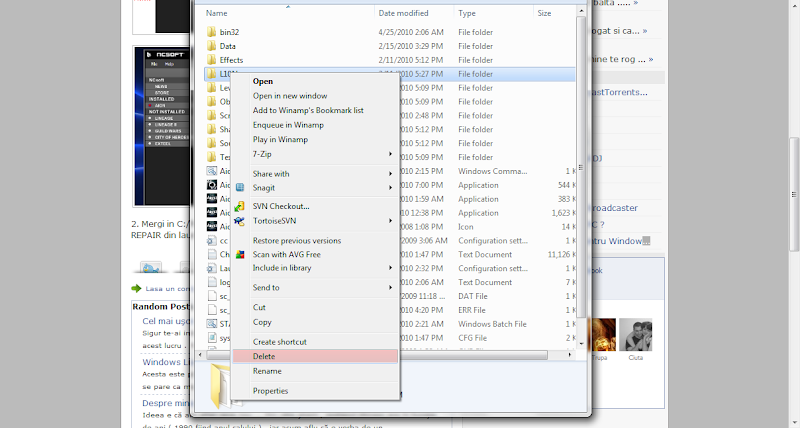The image size is (800, 428).
Task: Select the bin32 folder row name
Action: (230, 32)
